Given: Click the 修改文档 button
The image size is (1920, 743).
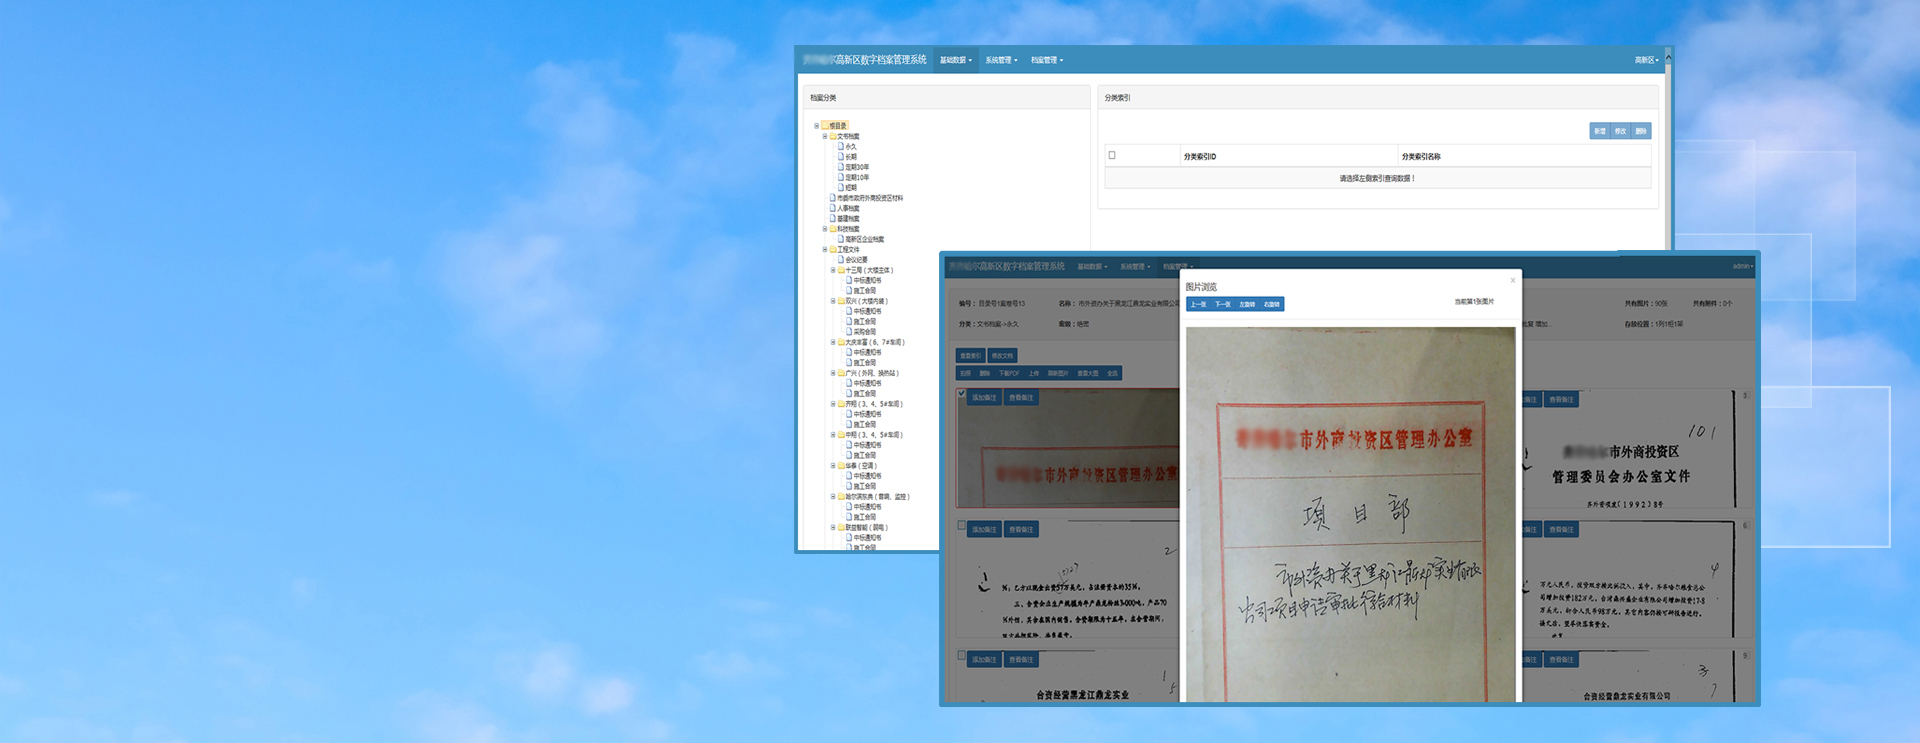Looking at the screenshot, I should click(1002, 356).
